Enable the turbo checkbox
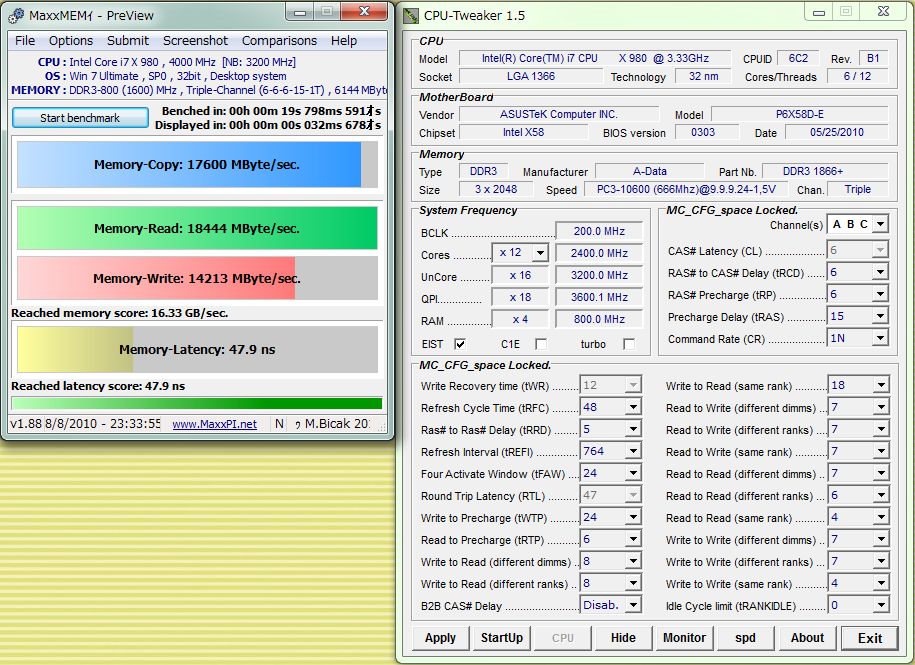The height and width of the screenshot is (665, 915). point(628,344)
